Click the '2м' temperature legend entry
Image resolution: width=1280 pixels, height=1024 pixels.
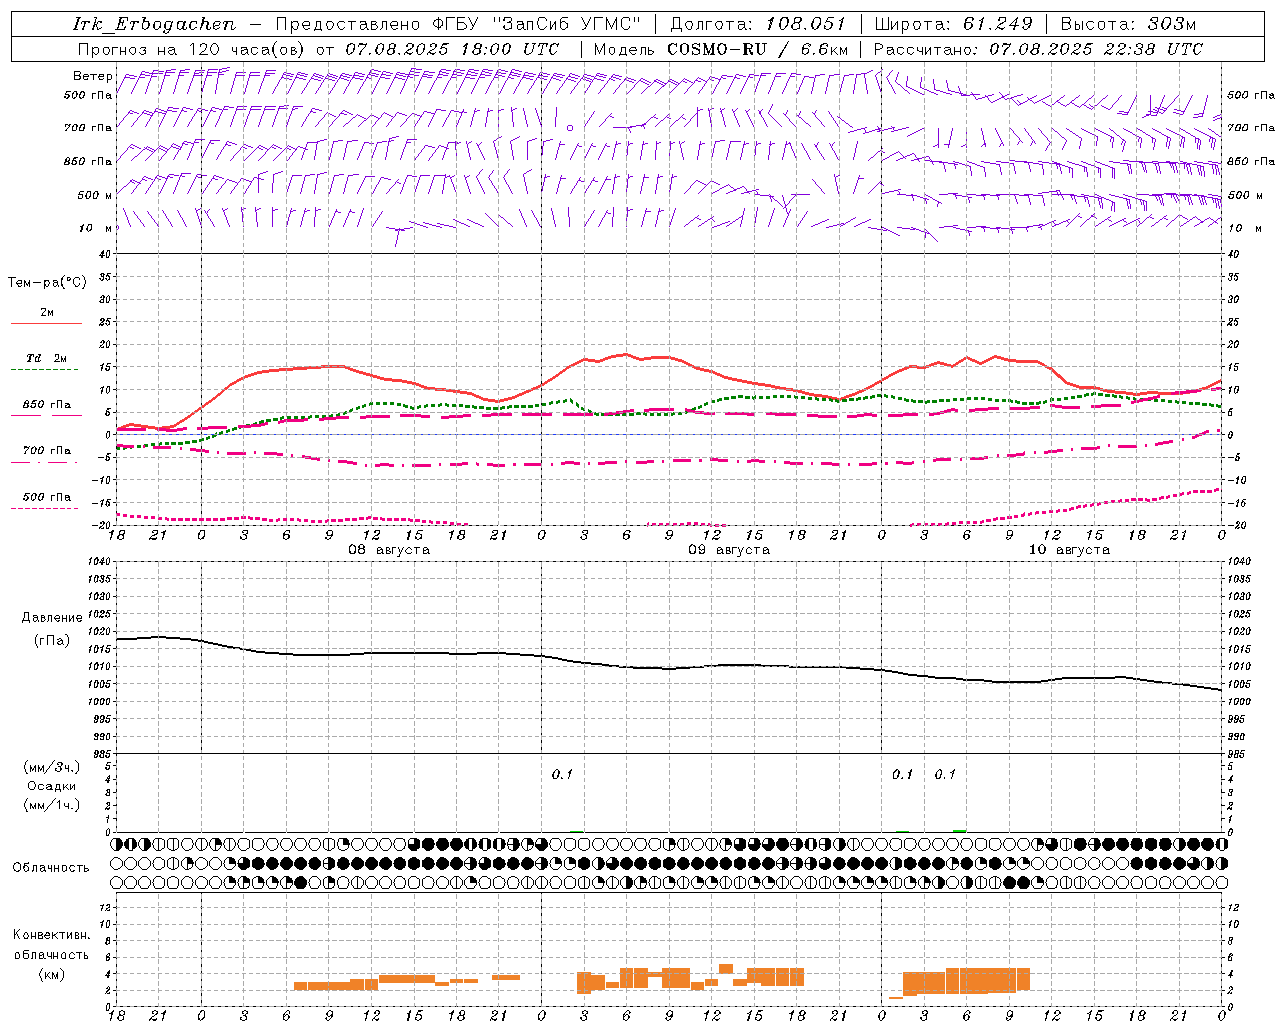(47, 313)
